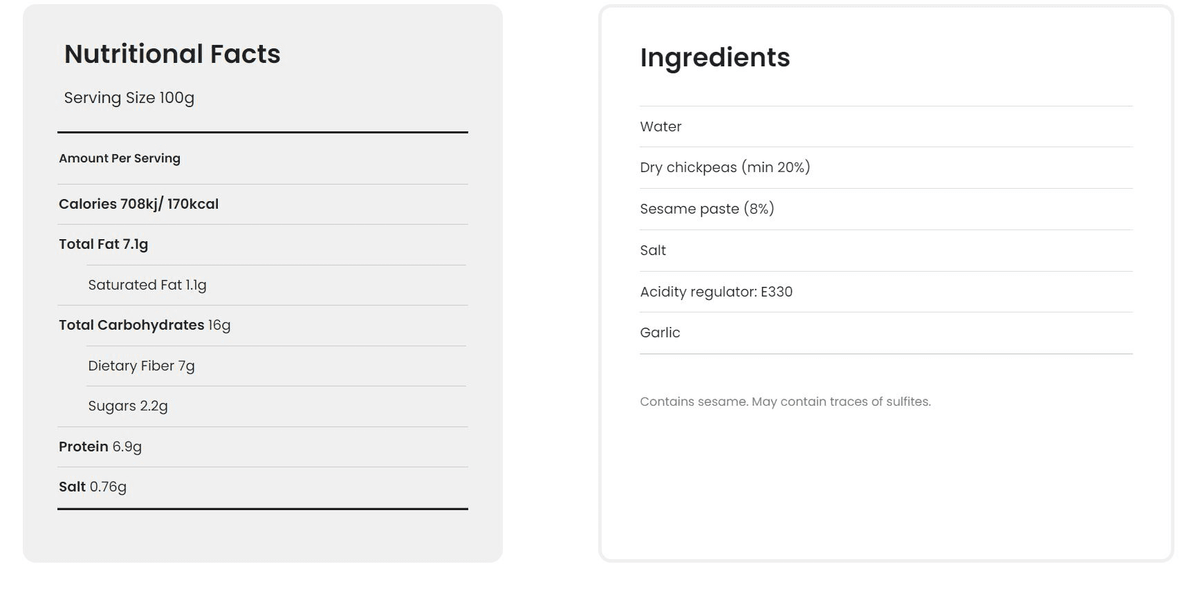
Task: Select the Sesame paste (8%) ingredient
Action: click(x=886, y=209)
